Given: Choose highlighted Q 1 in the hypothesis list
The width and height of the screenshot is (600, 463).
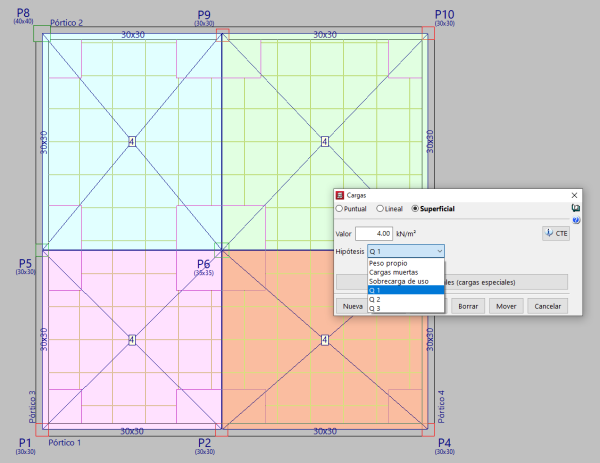Looking at the screenshot, I should pyautogui.click(x=406, y=290).
